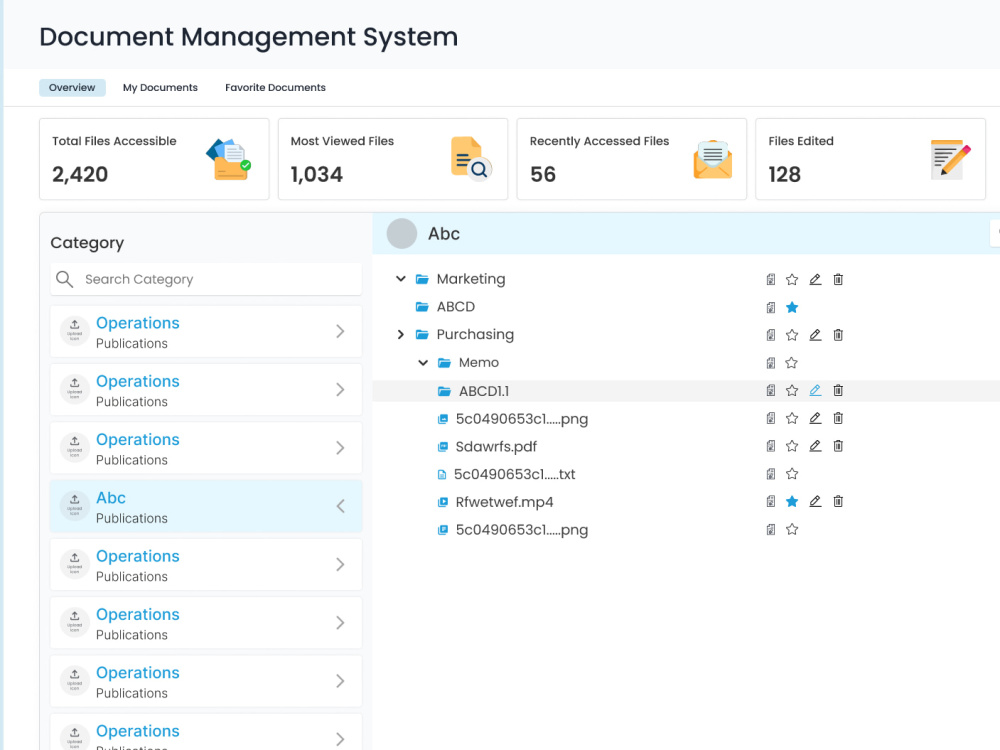Star the 5c0490653c1.....txt file as favorite
The height and width of the screenshot is (750, 1000).
(x=792, y=474)
